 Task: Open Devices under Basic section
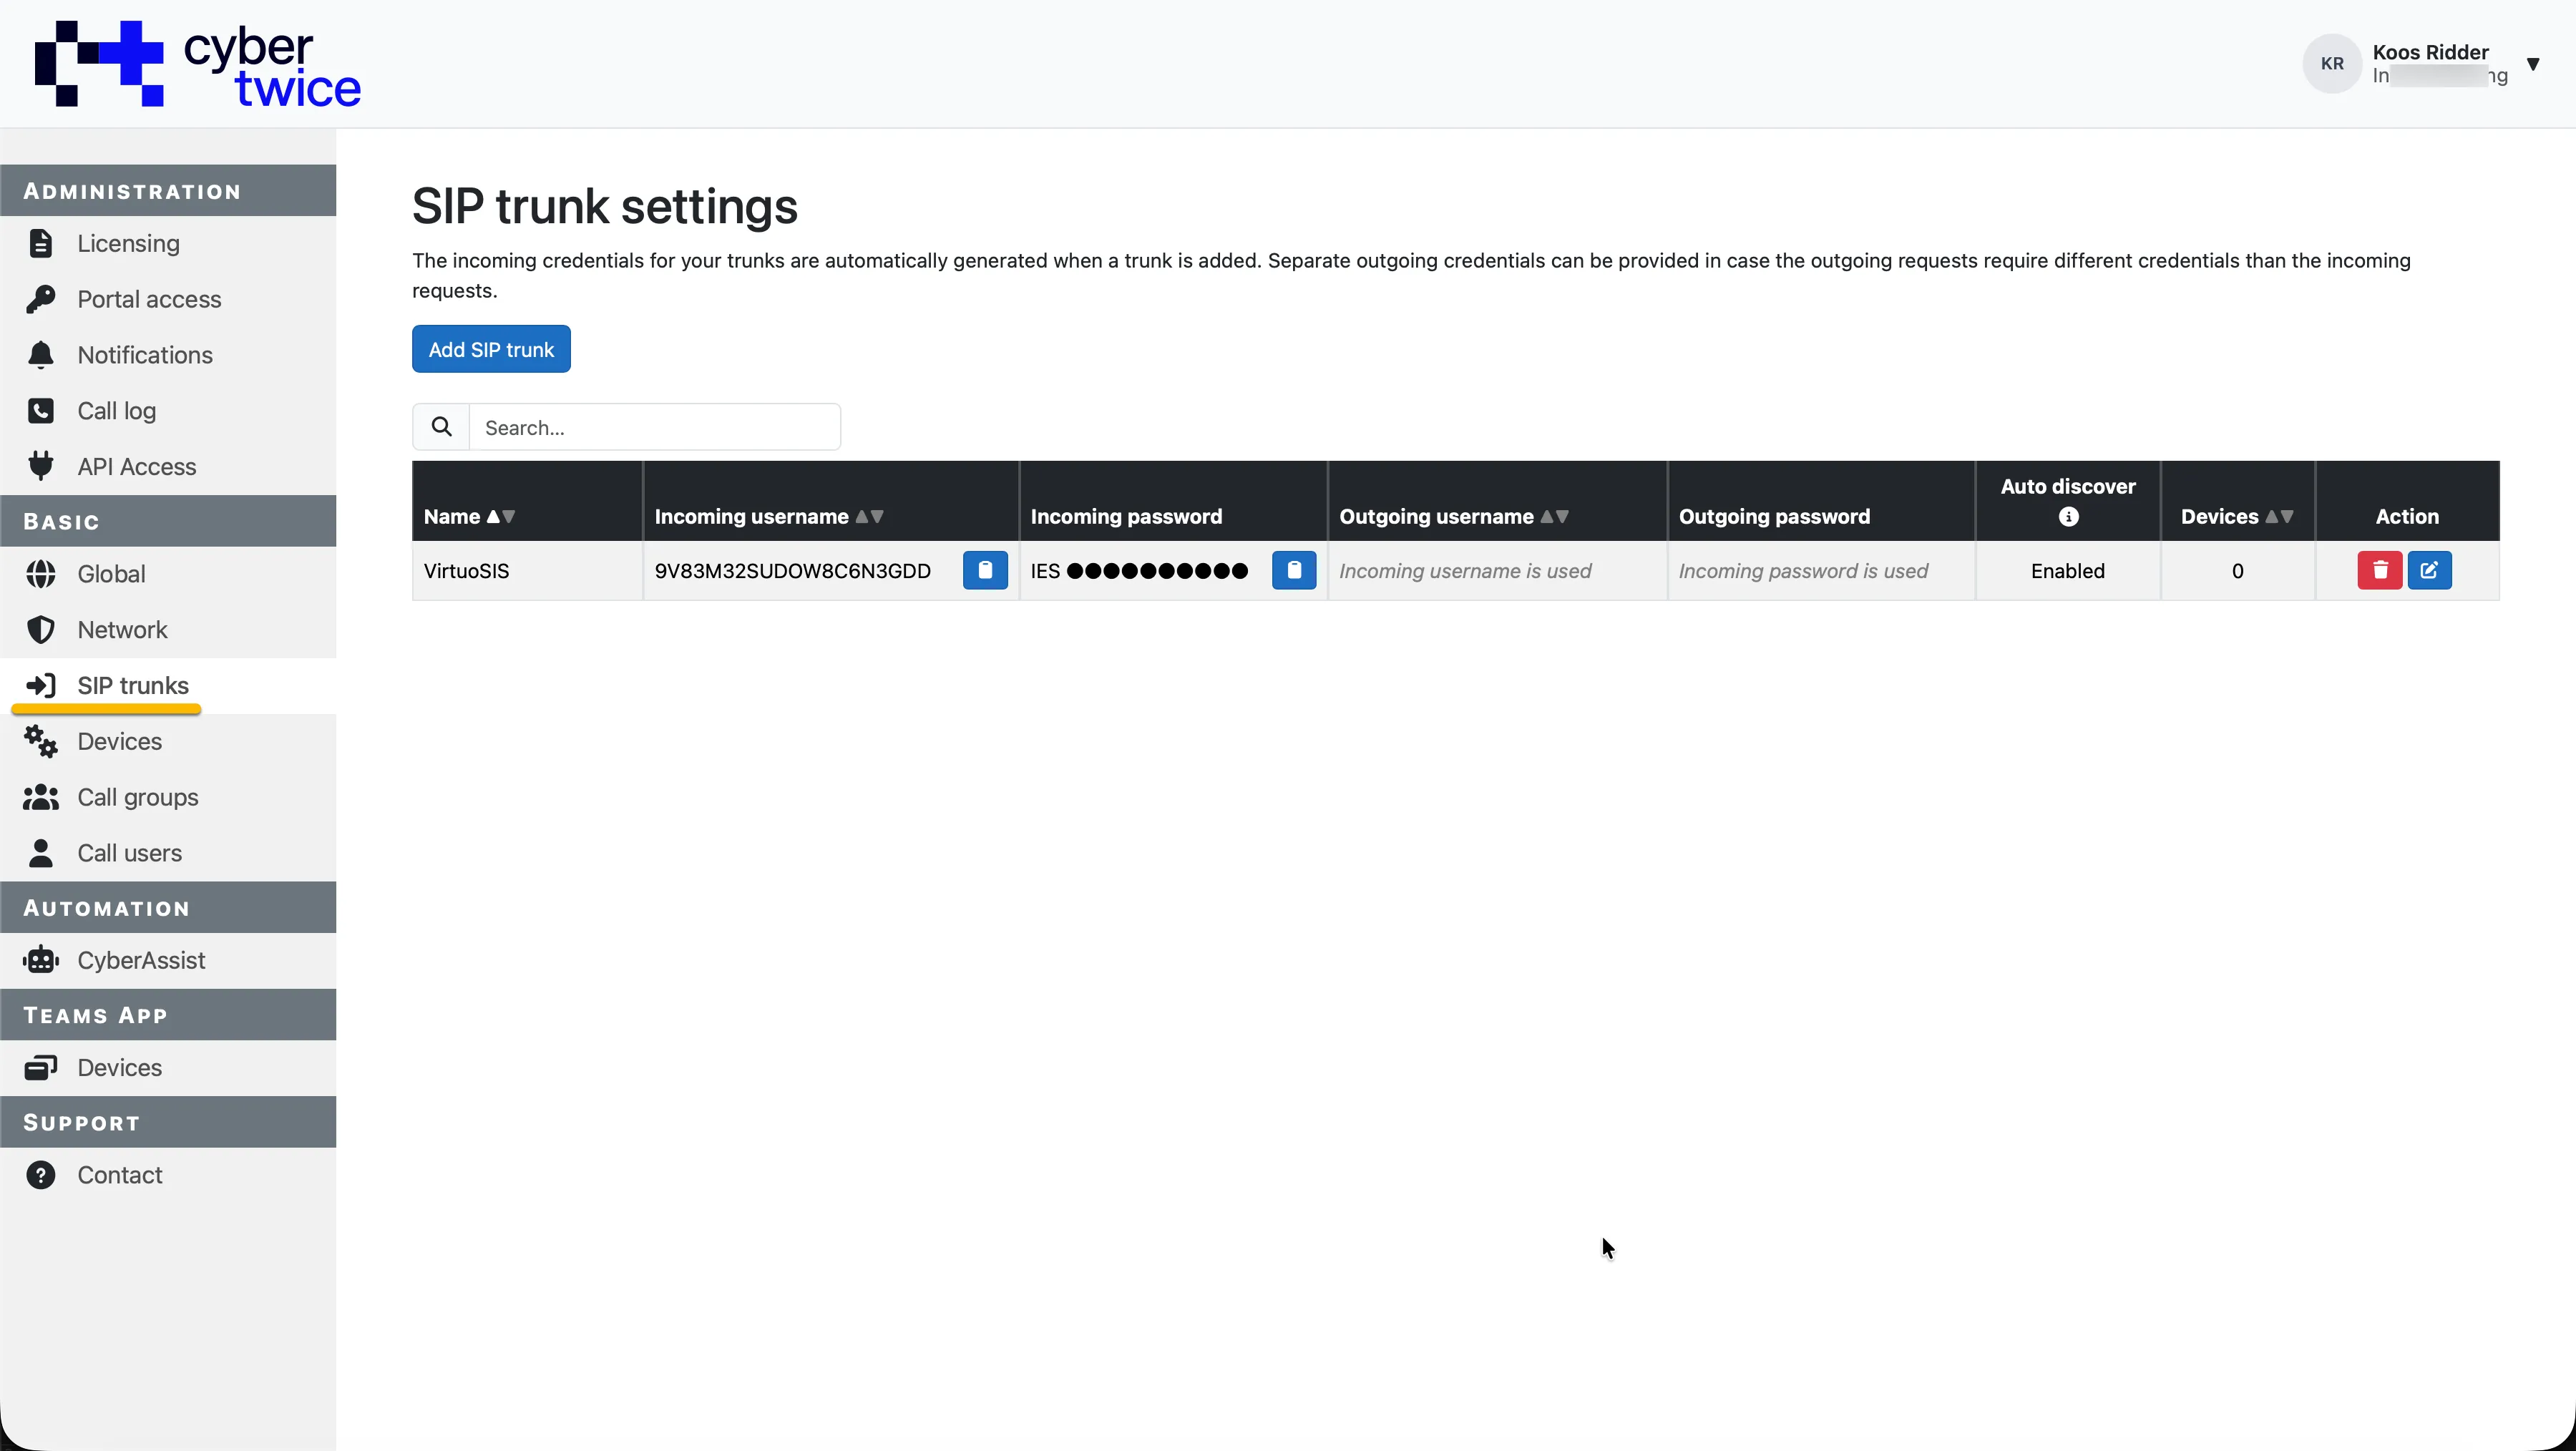click(x=168, y=742)
